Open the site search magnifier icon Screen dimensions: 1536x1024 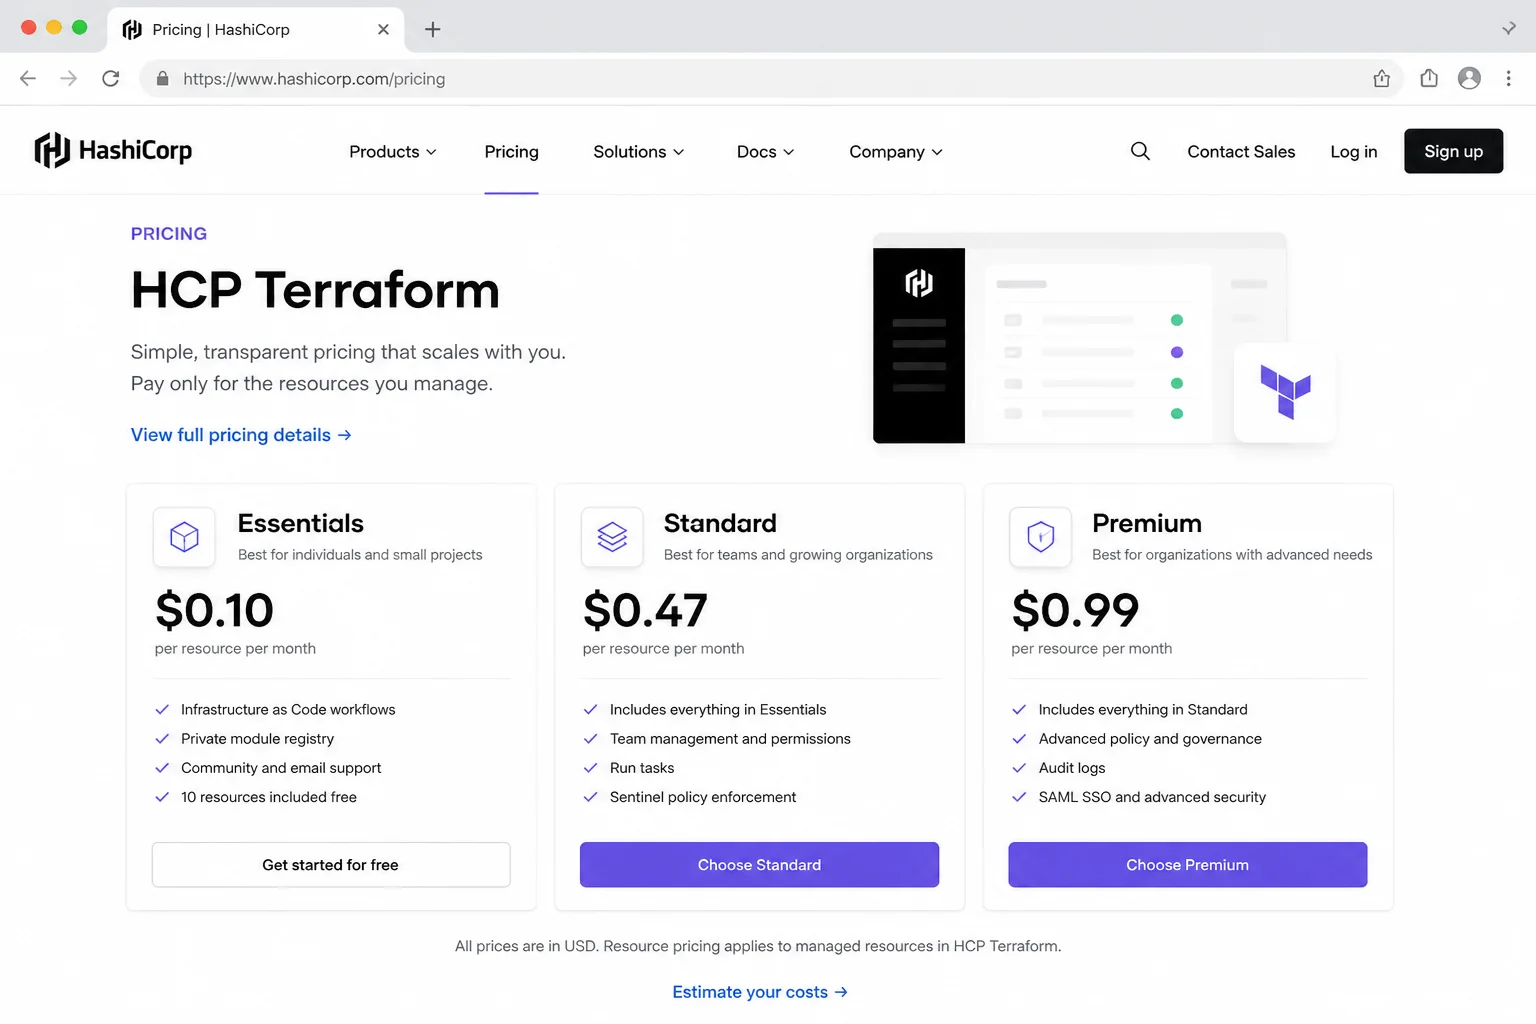click(1140, 151)
